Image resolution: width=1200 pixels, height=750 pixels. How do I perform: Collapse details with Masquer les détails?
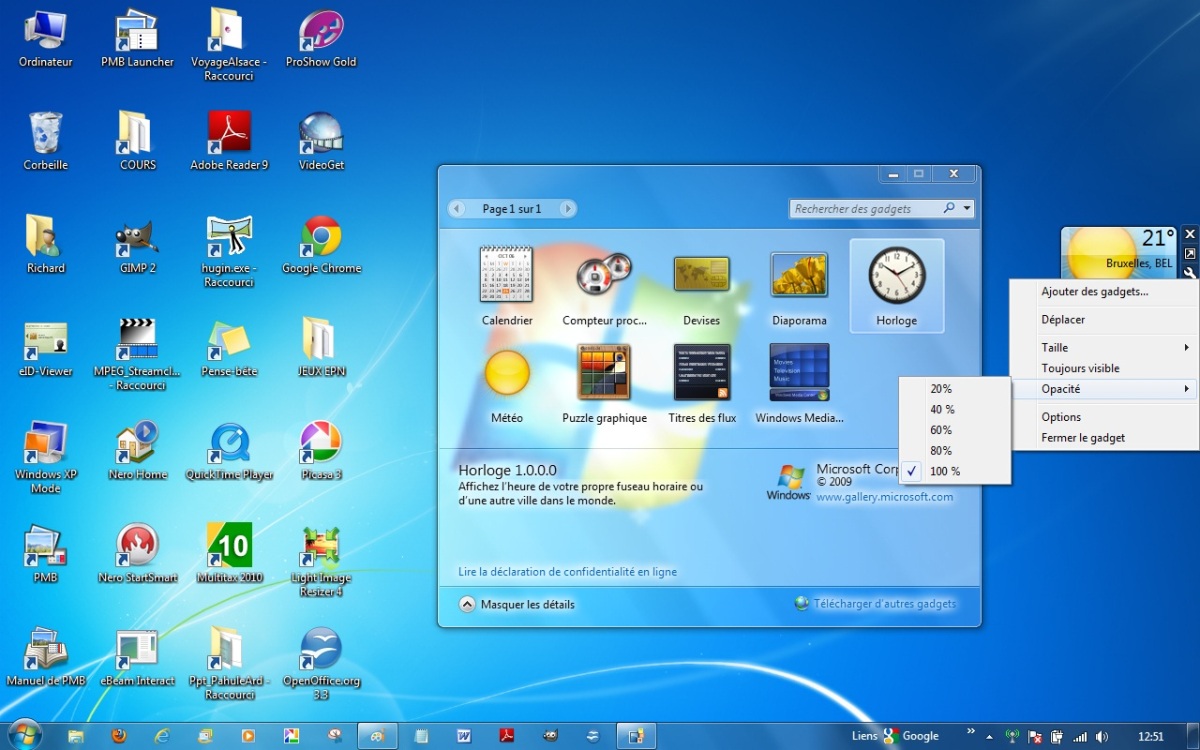(517, 604)
